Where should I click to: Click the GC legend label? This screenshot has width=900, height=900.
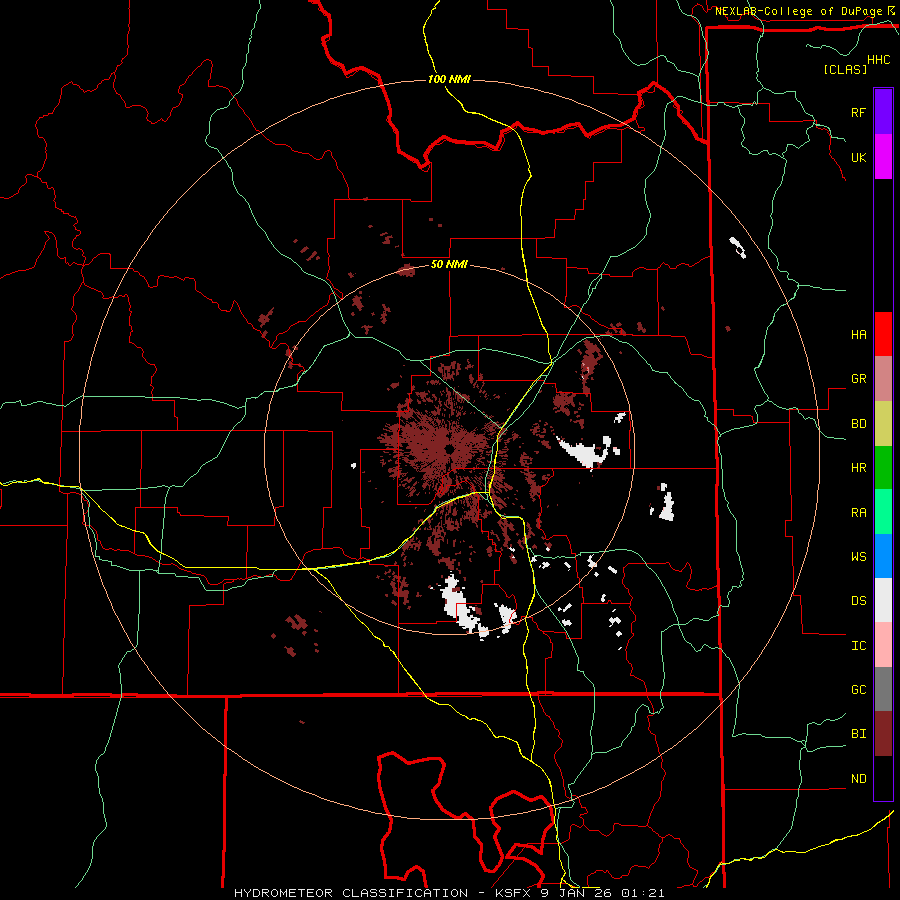click(858, 690)
